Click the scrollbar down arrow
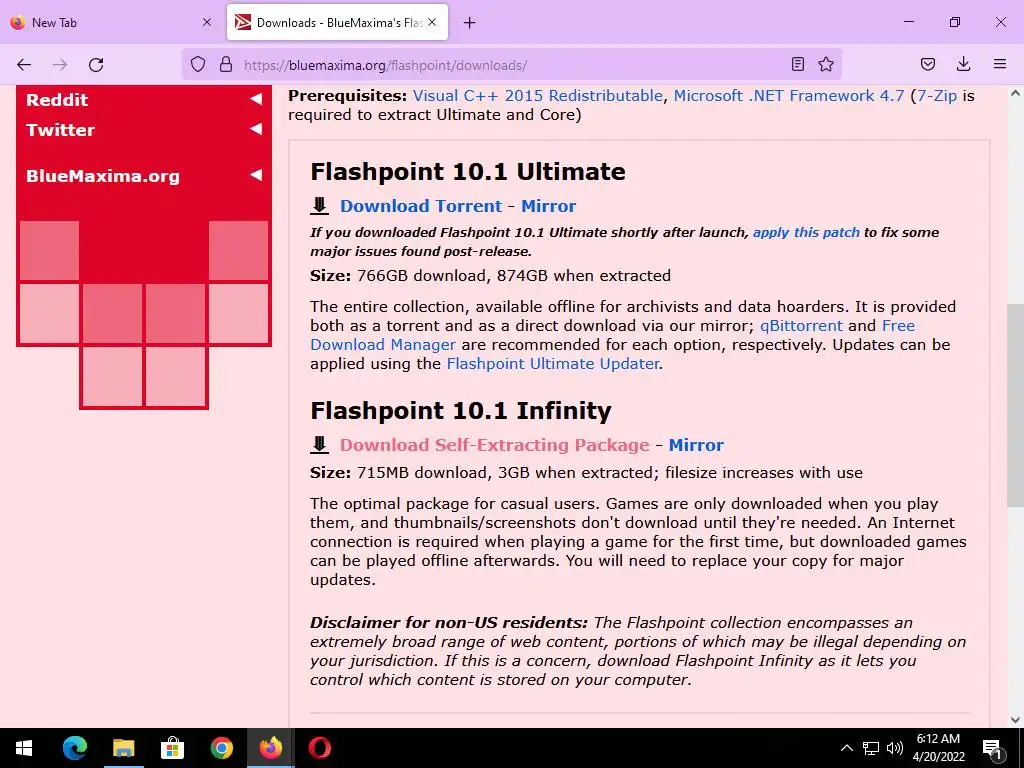Image resolution: width=1024 pixels, height=768 pixels. (1015, 720)
